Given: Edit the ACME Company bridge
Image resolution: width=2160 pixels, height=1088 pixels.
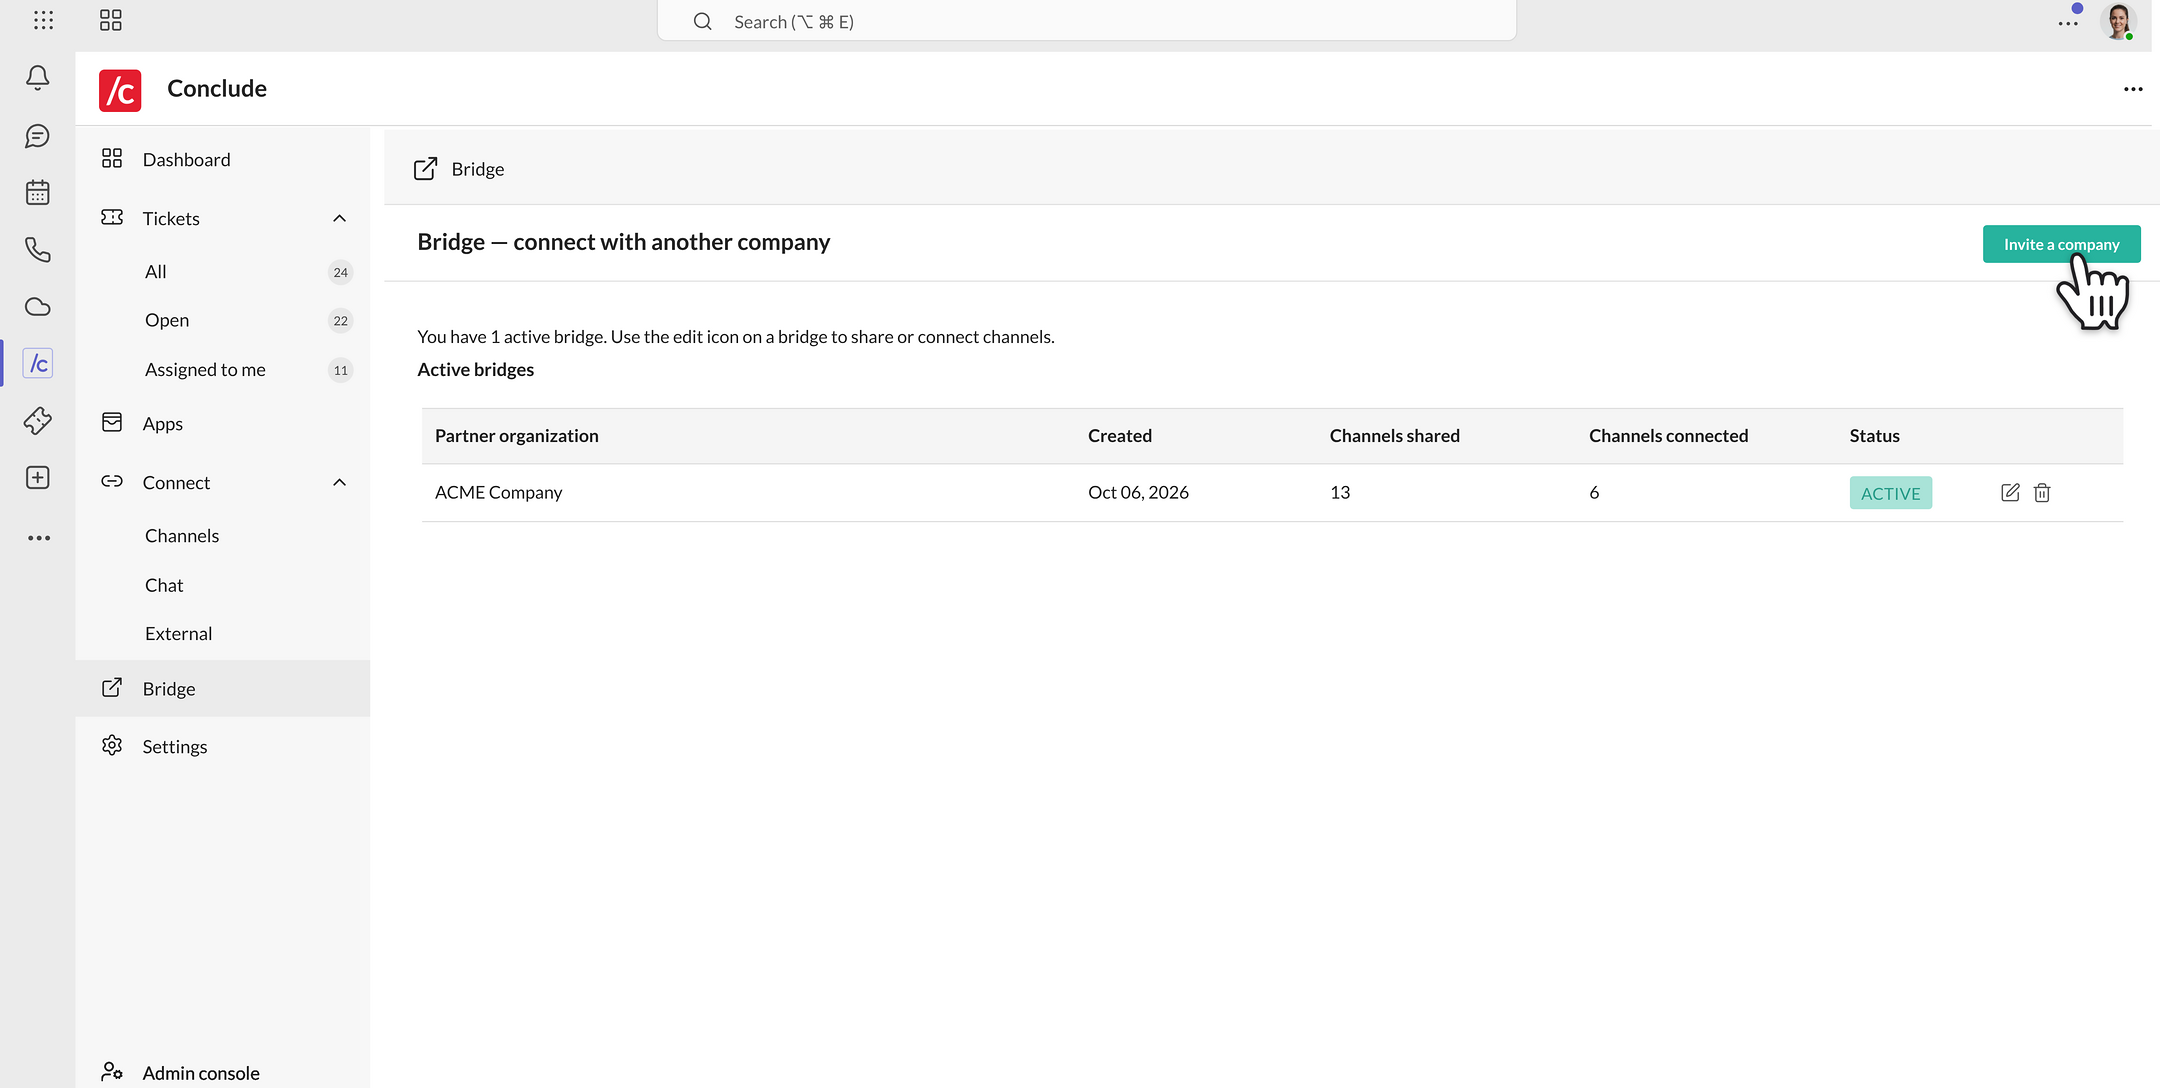Looking at the screenshot, I should point(2010,492).
